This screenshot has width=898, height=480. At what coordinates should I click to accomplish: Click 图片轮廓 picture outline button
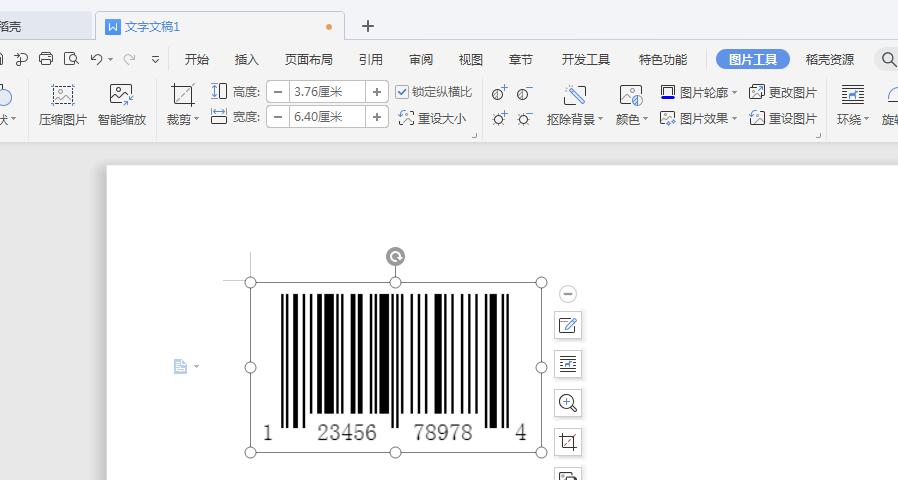coord(694,92)
